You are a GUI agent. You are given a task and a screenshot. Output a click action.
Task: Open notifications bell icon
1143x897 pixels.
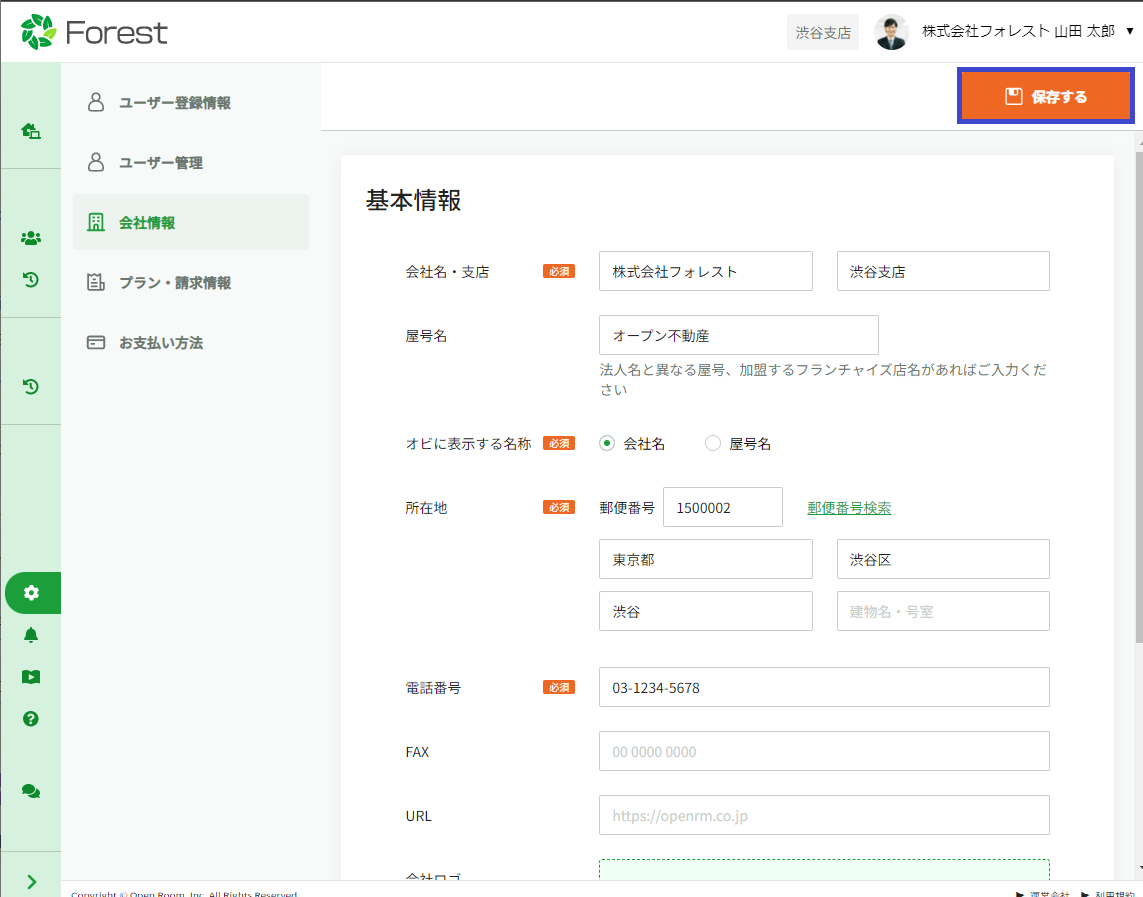[31, 635]
